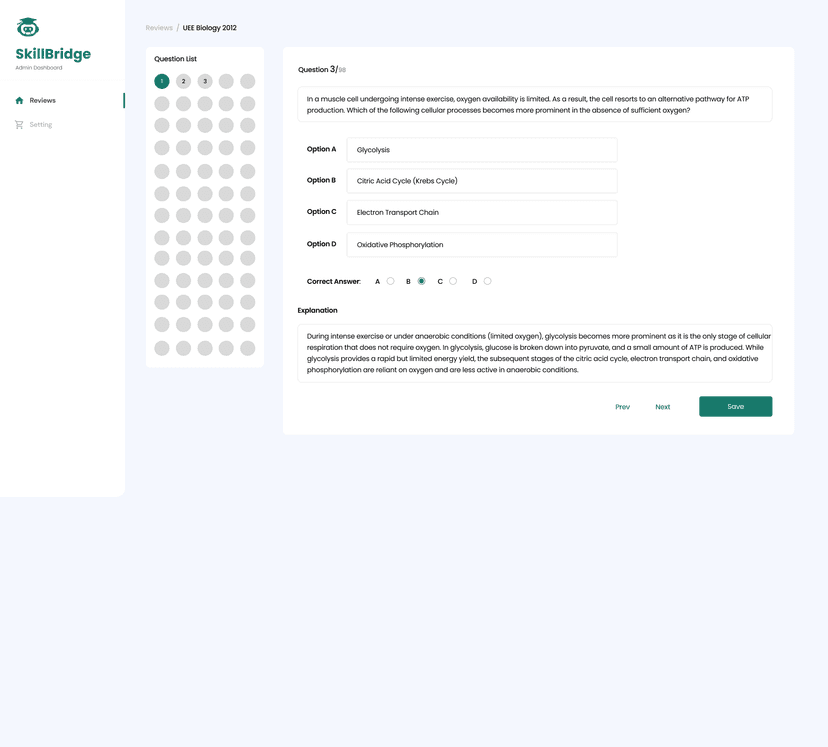Screen dimensions: 828x747
Task: Save the question with the Save button
Action: [736, 406]
